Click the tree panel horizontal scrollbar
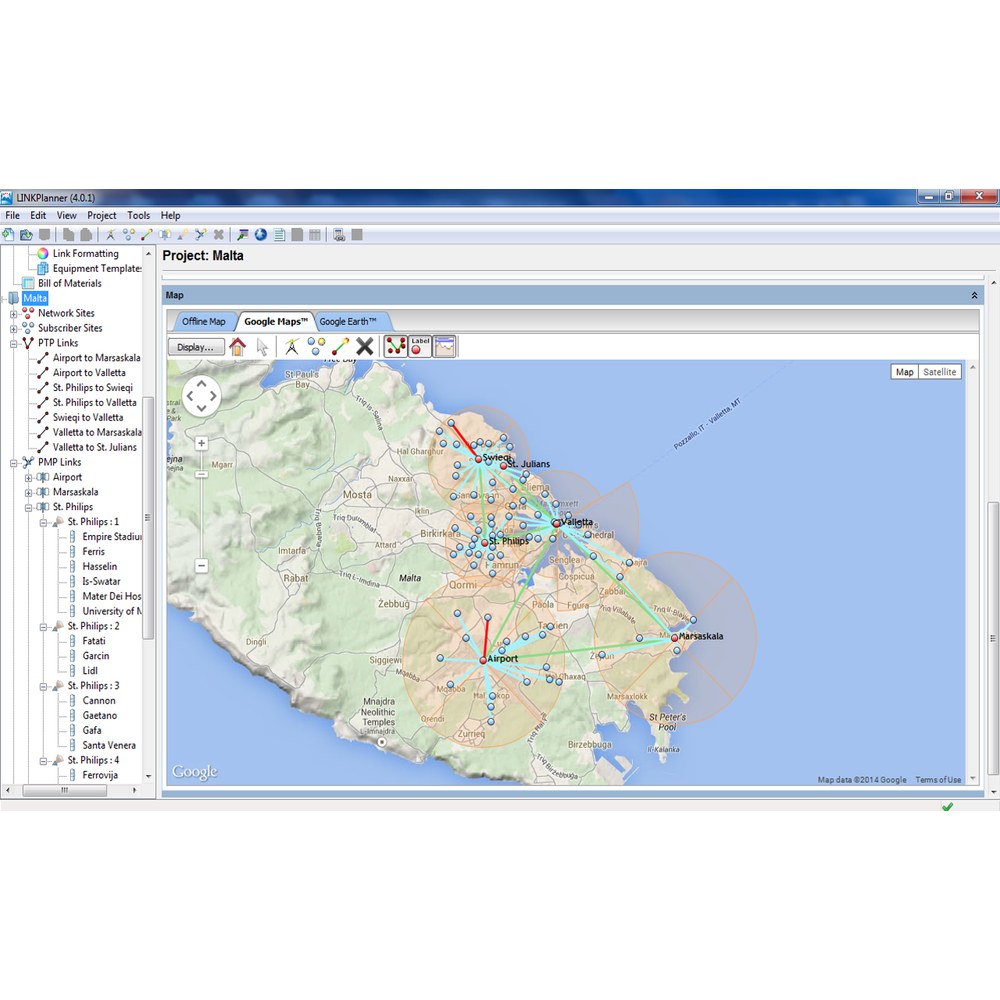 point(64,790)
